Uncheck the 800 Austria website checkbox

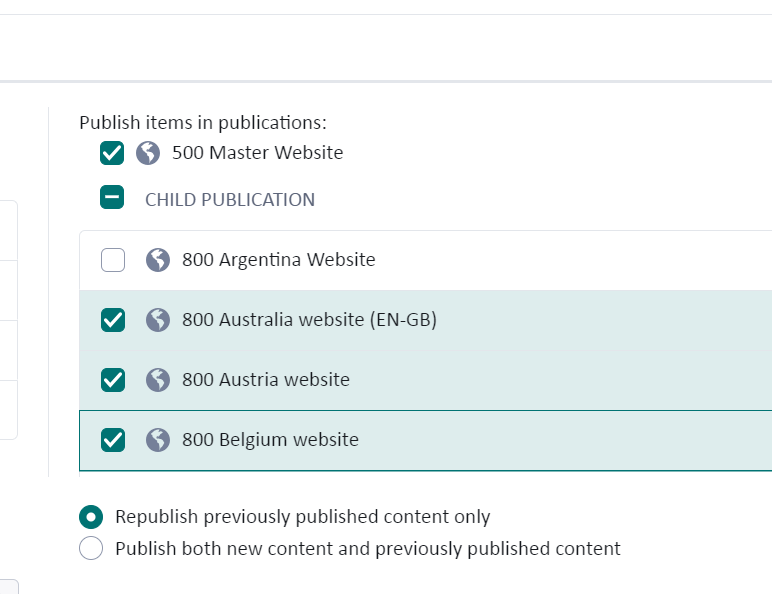pos(113,380)
